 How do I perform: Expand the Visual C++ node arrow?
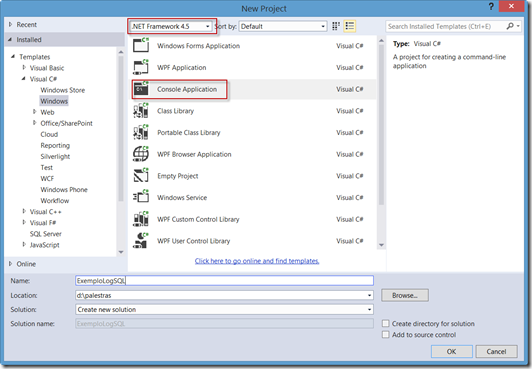coord(24,211)
